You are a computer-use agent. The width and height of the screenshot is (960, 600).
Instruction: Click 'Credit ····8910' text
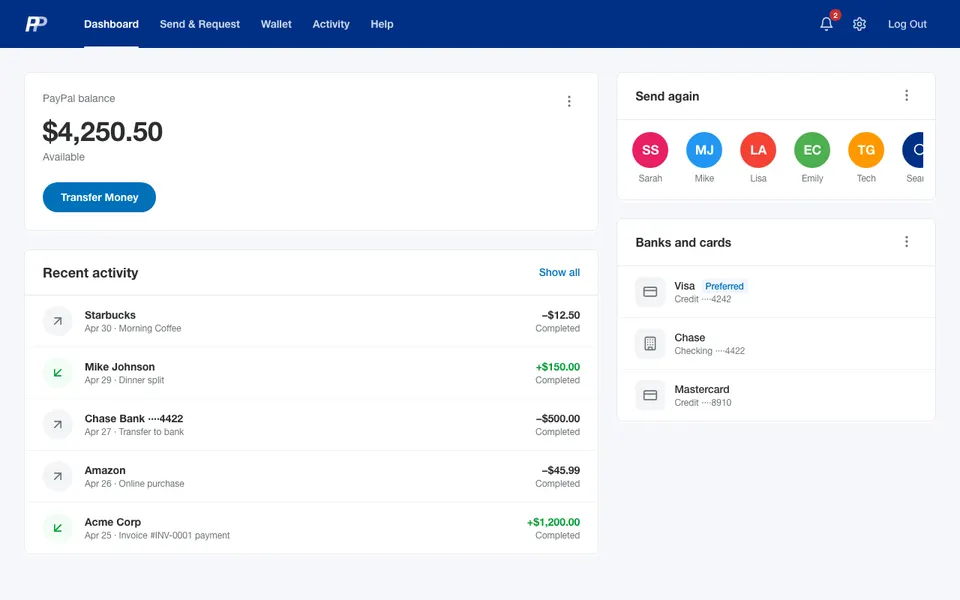point(703,402)
